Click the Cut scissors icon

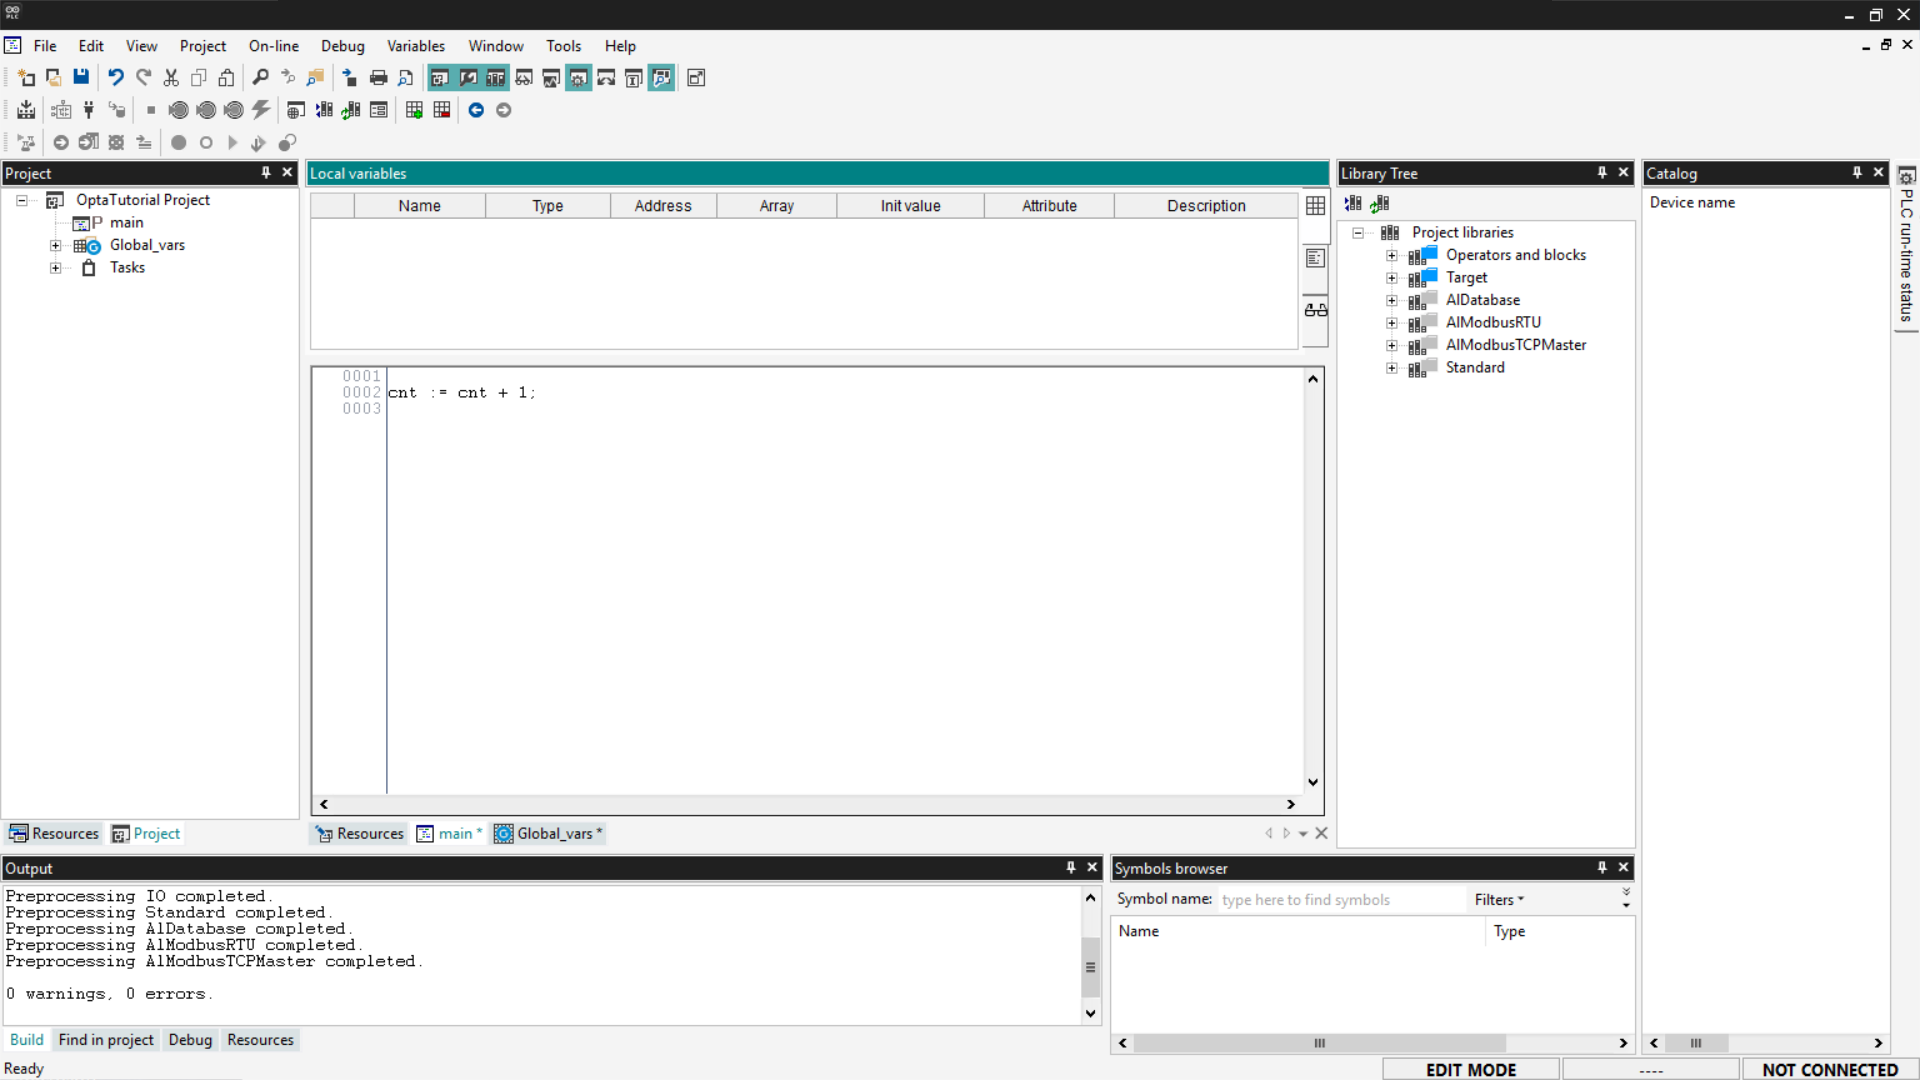pos(171,77)
